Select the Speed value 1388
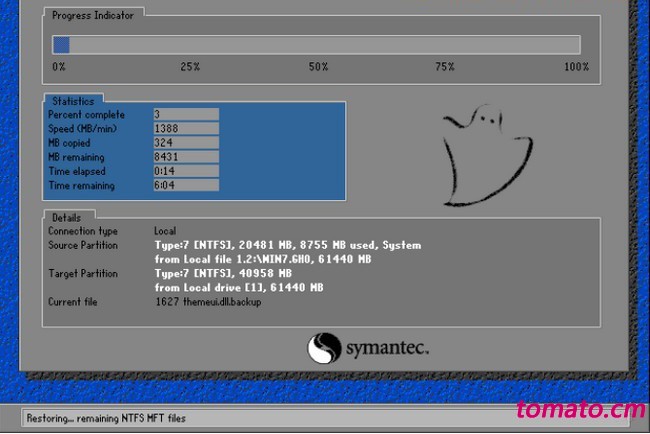This screenshot has width=650, height=434. (186, 129)
